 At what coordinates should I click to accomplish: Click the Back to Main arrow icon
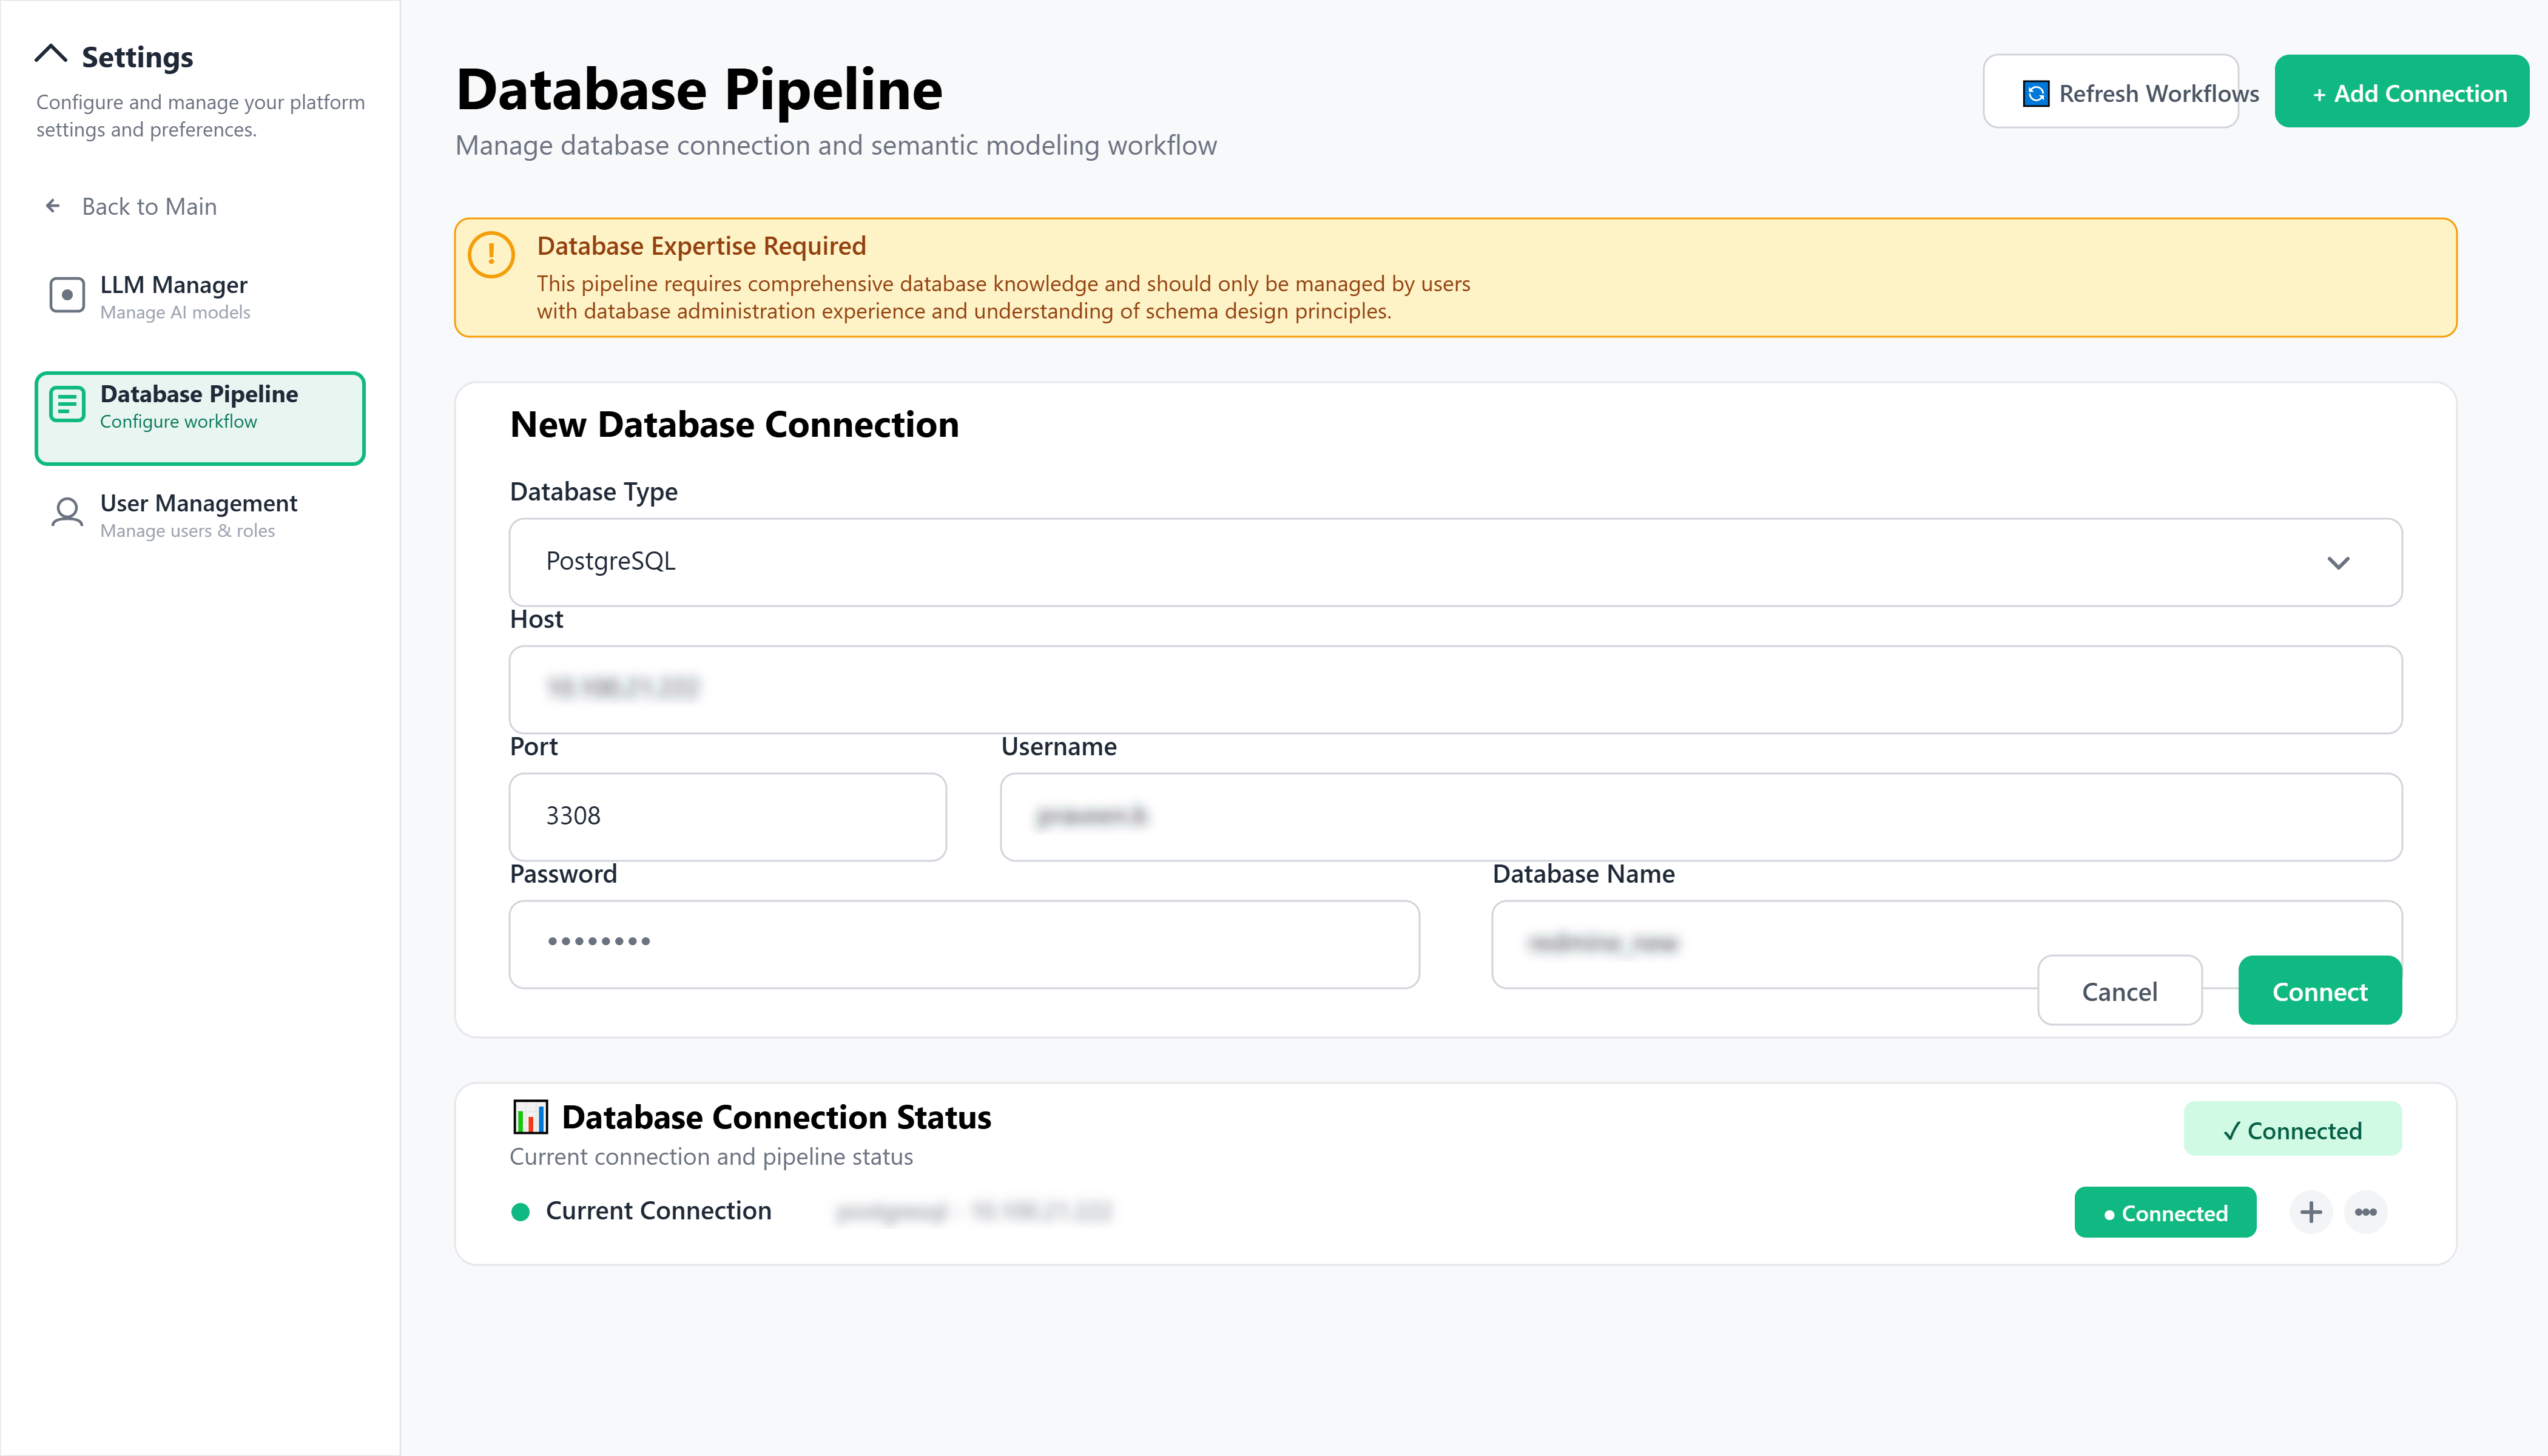click(53, 206)
